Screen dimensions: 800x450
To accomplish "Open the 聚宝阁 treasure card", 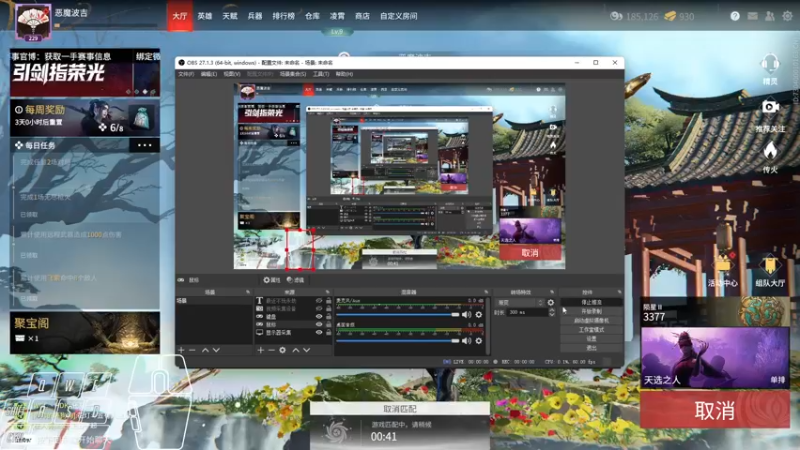I will coord(85,333).
